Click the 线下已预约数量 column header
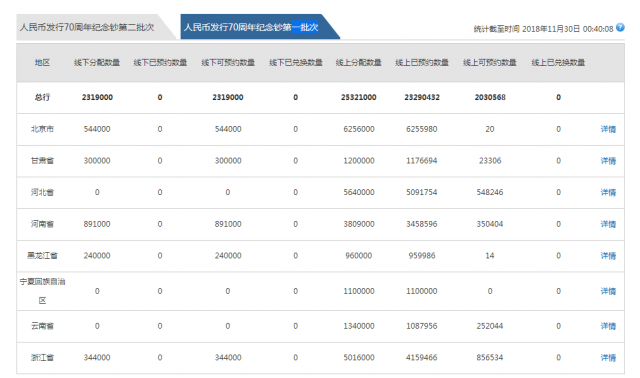640x378 pixels. coord(160,62)
